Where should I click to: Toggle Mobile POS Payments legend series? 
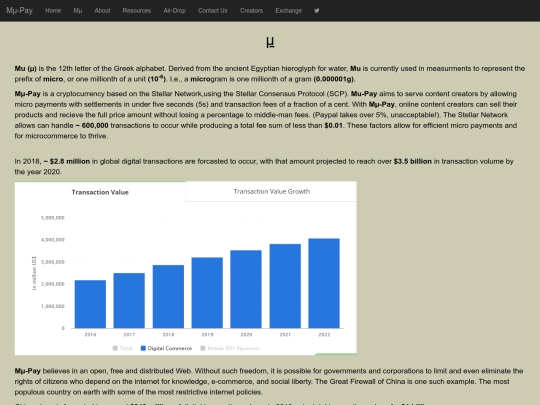[x=230, y=348]
